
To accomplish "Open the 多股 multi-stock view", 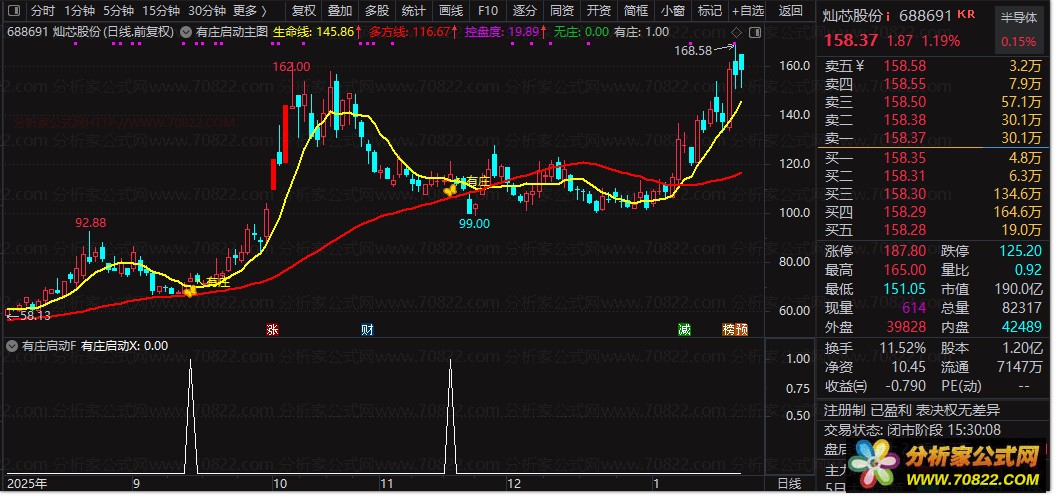I will (377, 11).
